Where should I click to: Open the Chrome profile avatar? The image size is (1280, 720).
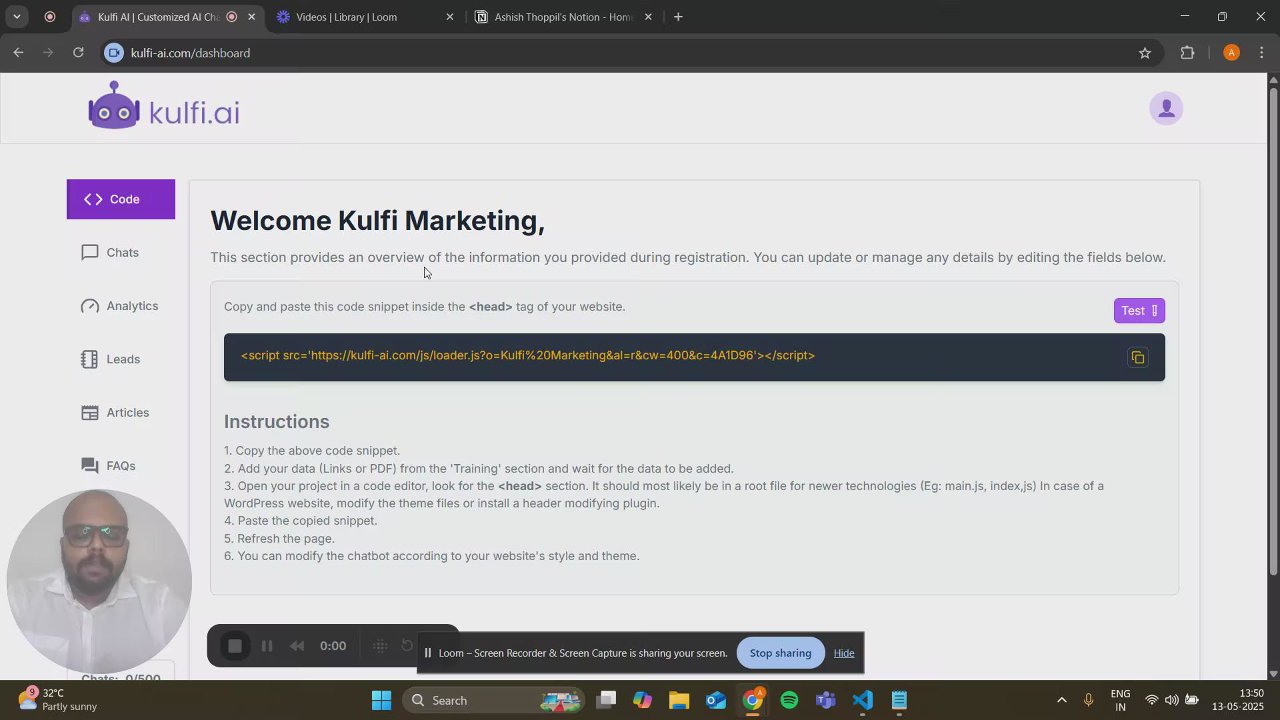(1231, 53)
